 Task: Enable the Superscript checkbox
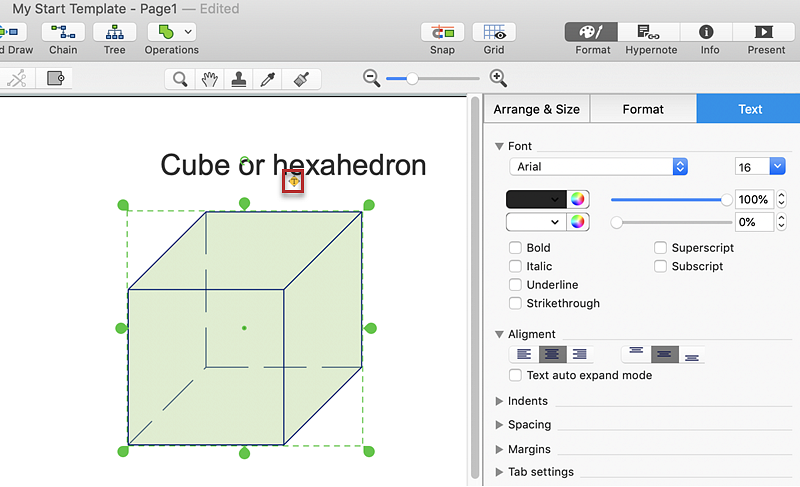661,248
